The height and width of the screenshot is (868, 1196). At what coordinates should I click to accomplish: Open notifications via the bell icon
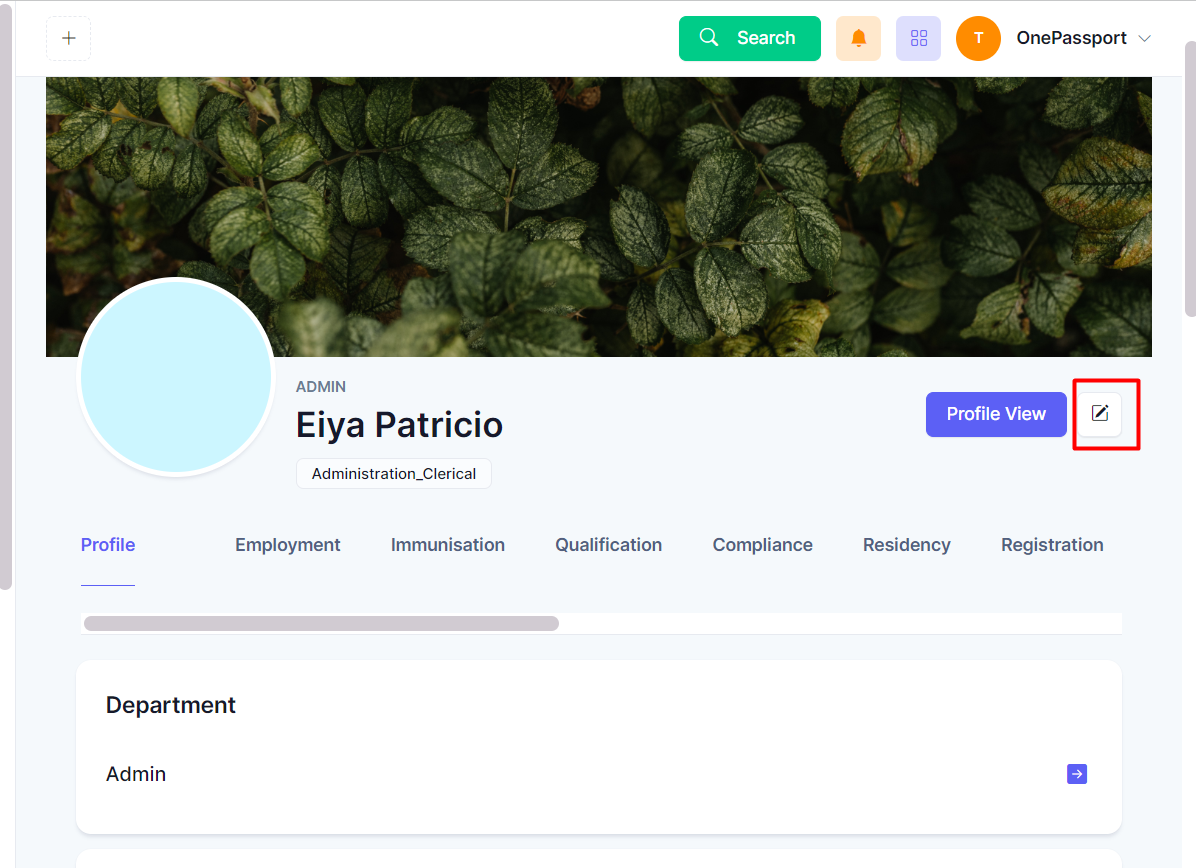(858, 38)
